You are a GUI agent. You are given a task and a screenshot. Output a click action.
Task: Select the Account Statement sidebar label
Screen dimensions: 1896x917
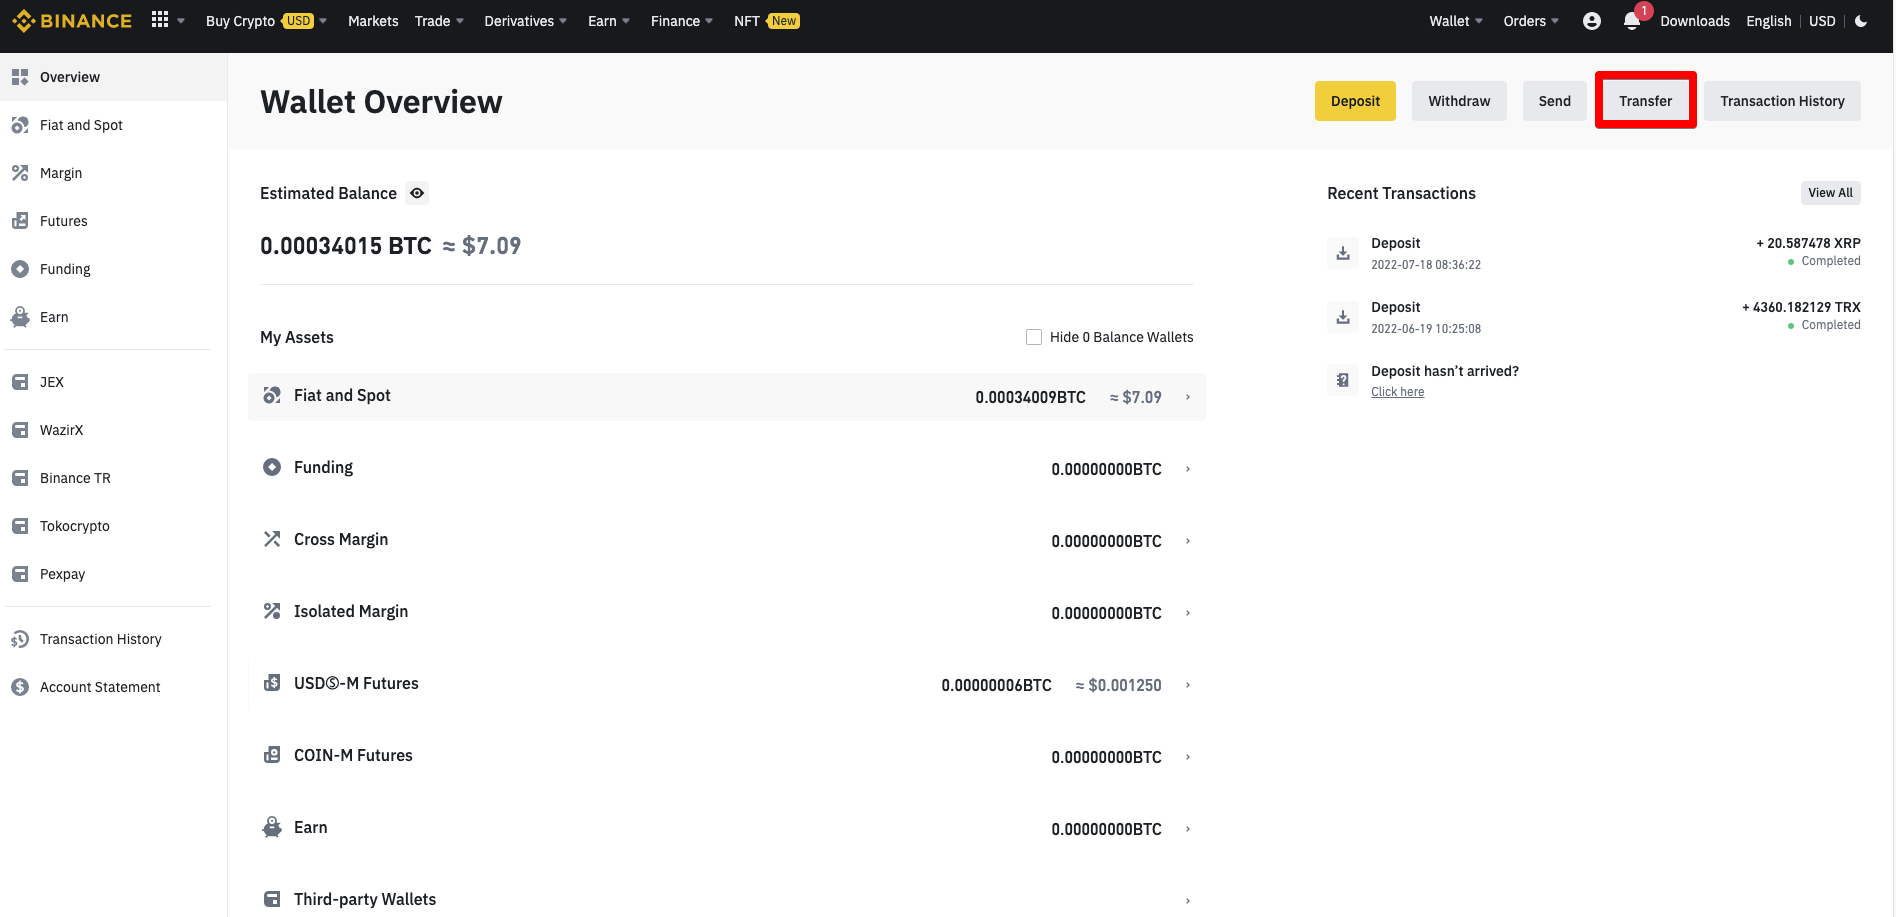[x=100, y=687]
